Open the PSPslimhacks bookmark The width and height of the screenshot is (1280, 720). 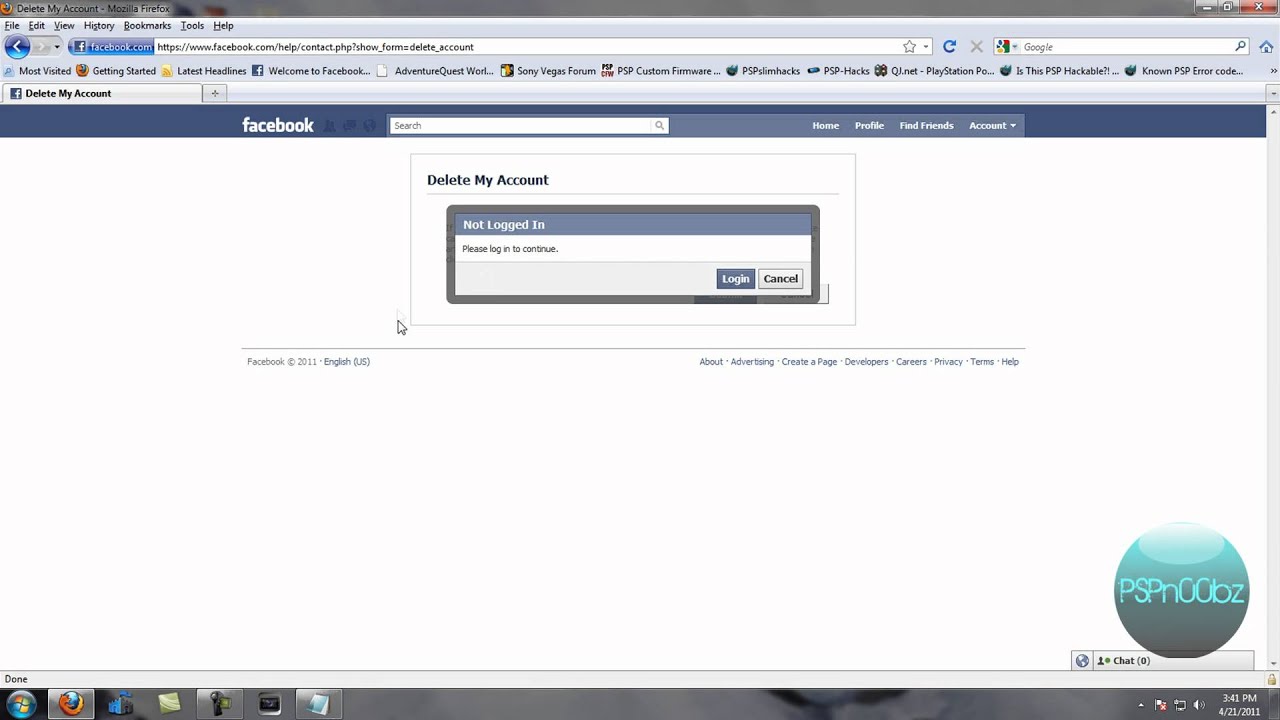click(763, 71)
